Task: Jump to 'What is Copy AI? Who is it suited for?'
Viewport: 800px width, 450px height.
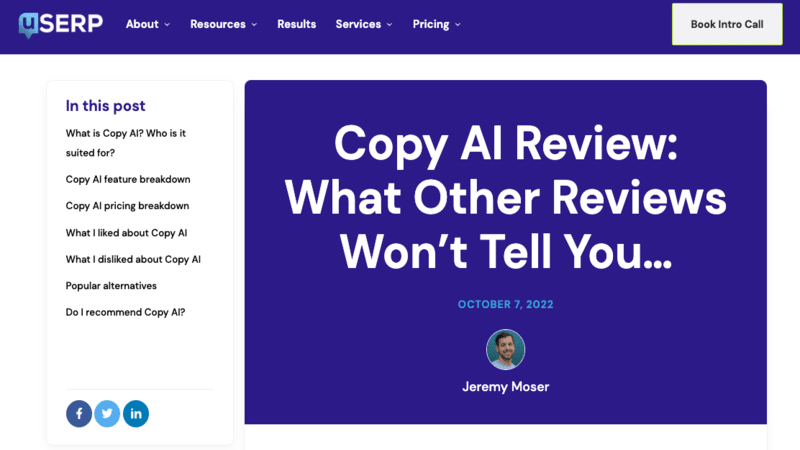Action: tap(126, 143)
